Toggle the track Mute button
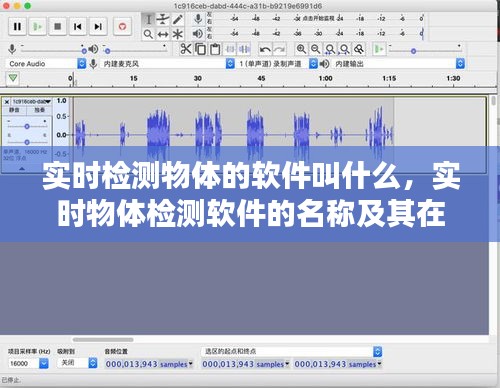Image resolution: width=500 pixels, height=388 pixels. [14, 110]
